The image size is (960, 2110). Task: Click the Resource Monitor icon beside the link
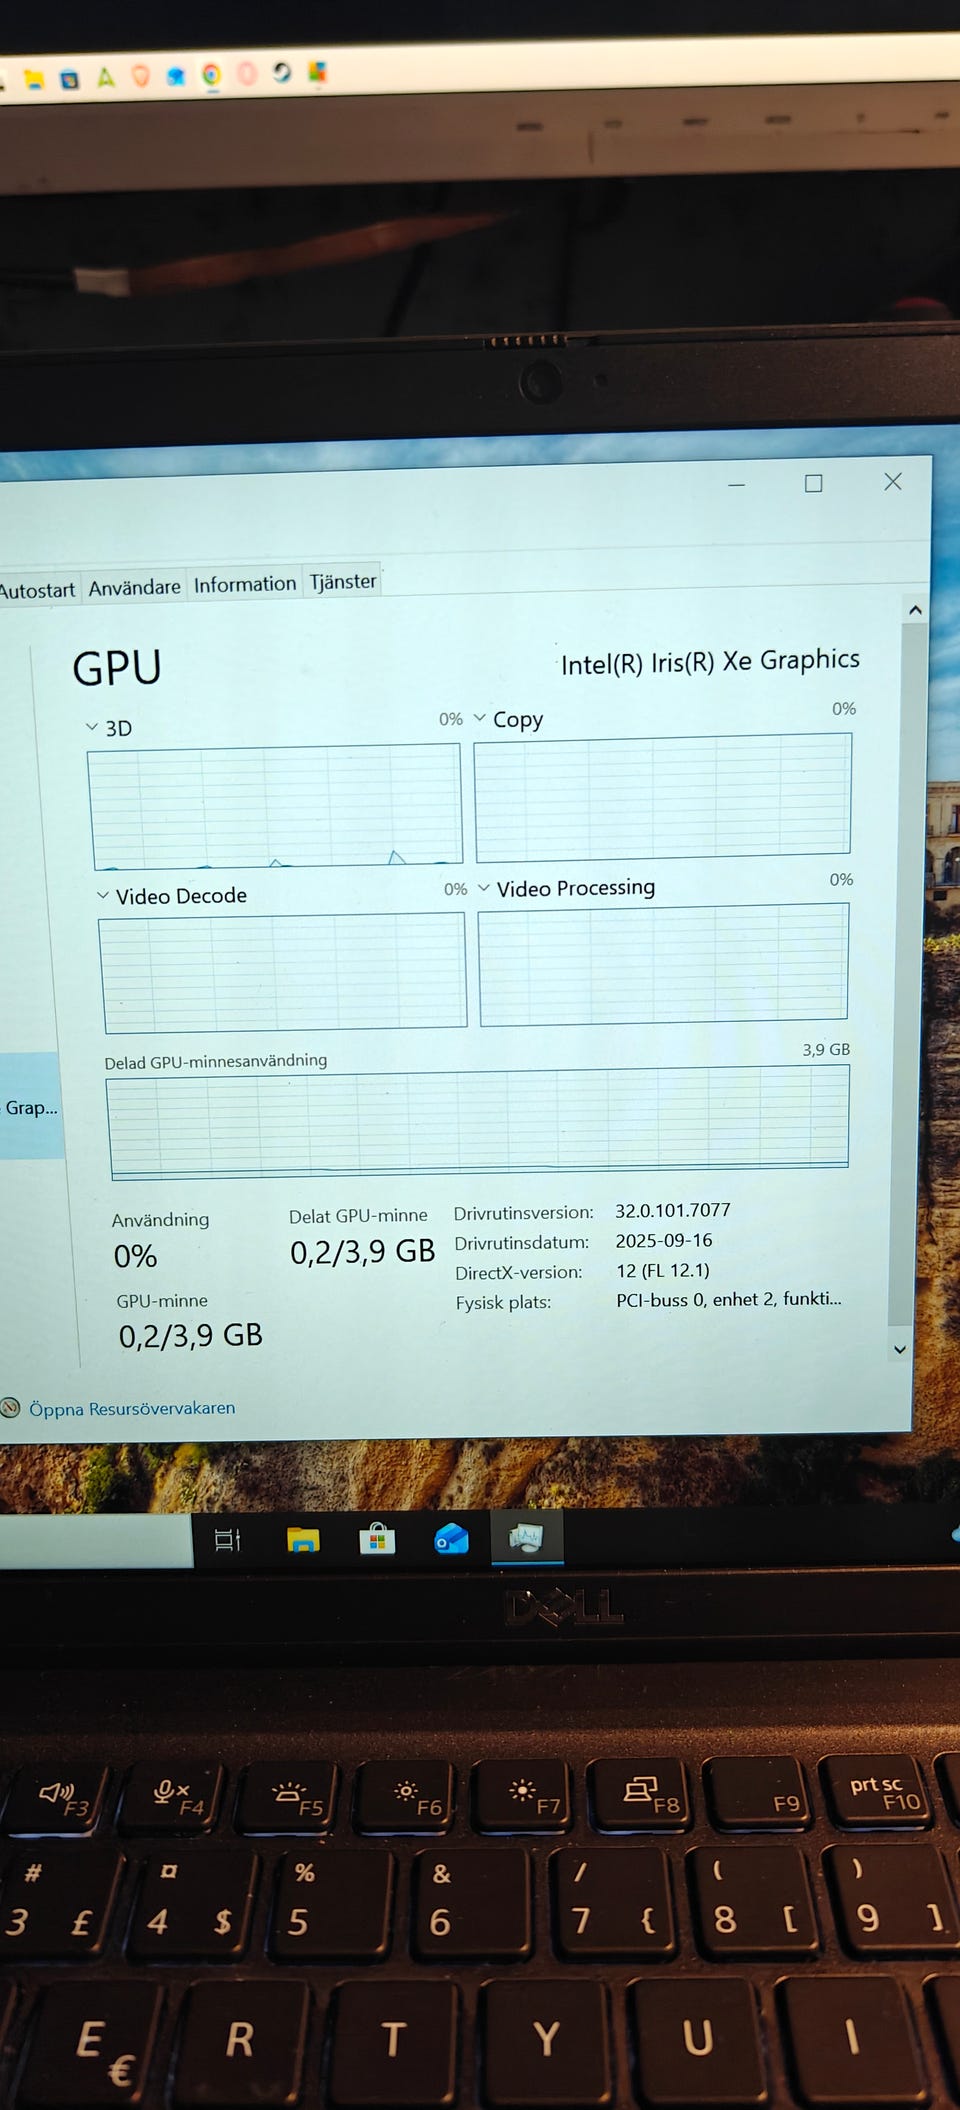click(x=10, y=1408)
